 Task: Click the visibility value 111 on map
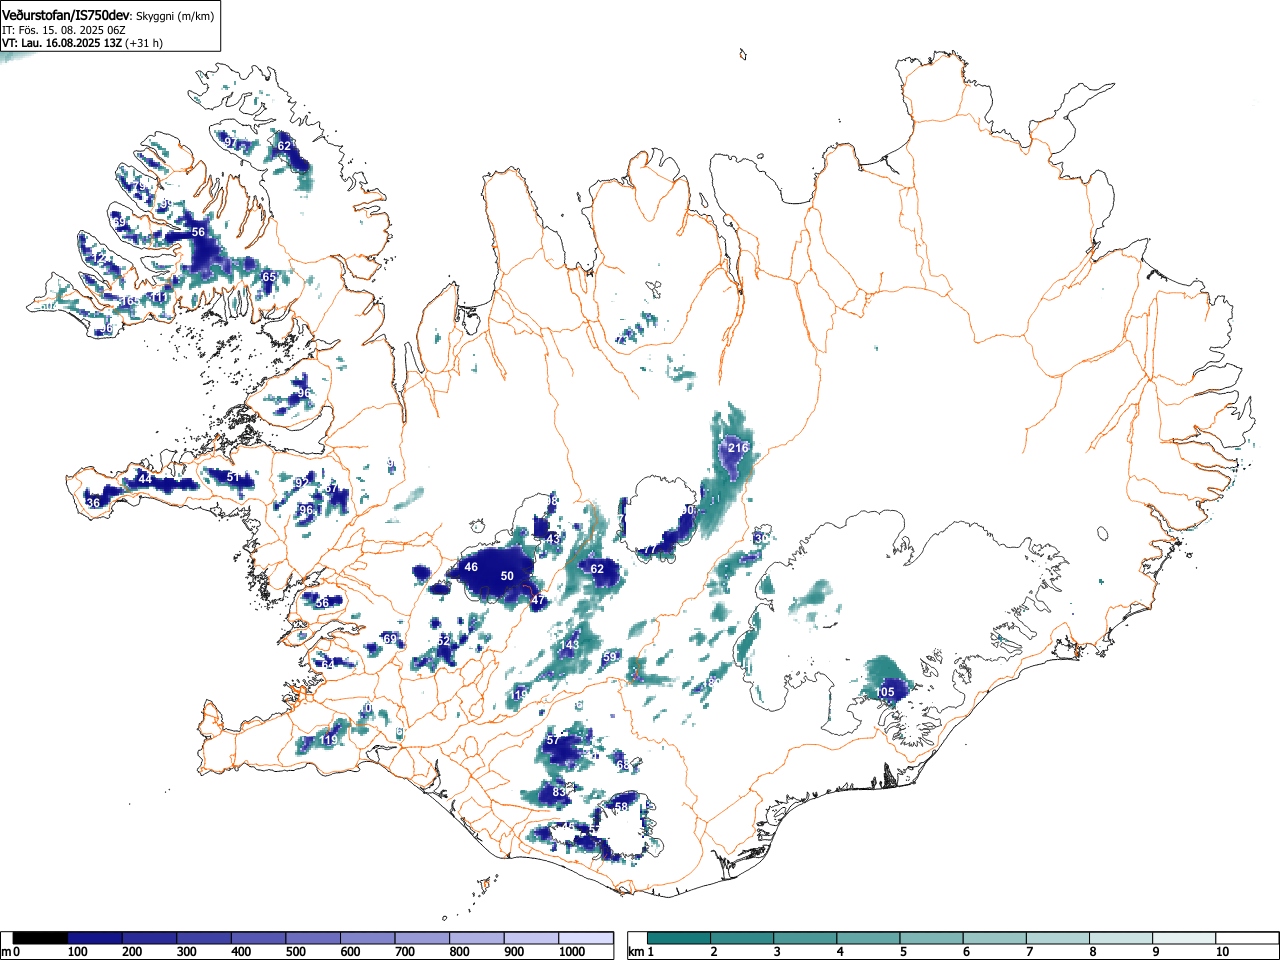pos(160,298)
